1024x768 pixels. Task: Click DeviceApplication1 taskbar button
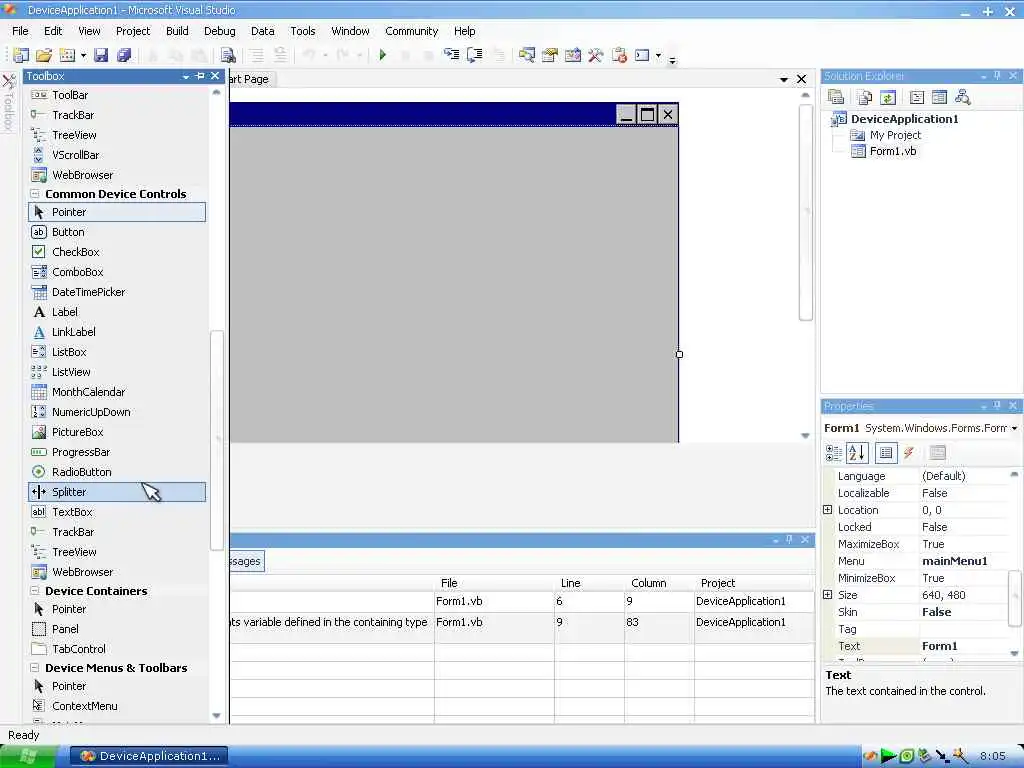coord(150,756)
